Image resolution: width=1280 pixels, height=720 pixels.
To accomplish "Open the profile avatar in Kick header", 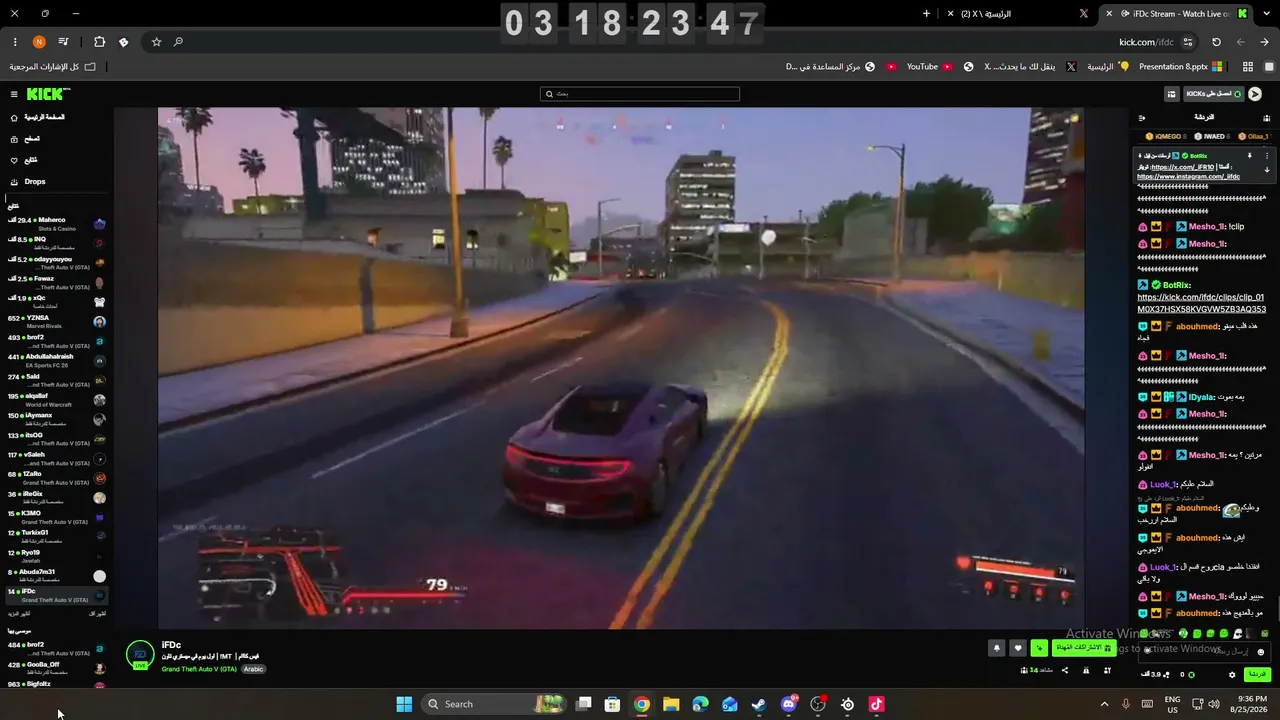I will [x=1255, y=94].
